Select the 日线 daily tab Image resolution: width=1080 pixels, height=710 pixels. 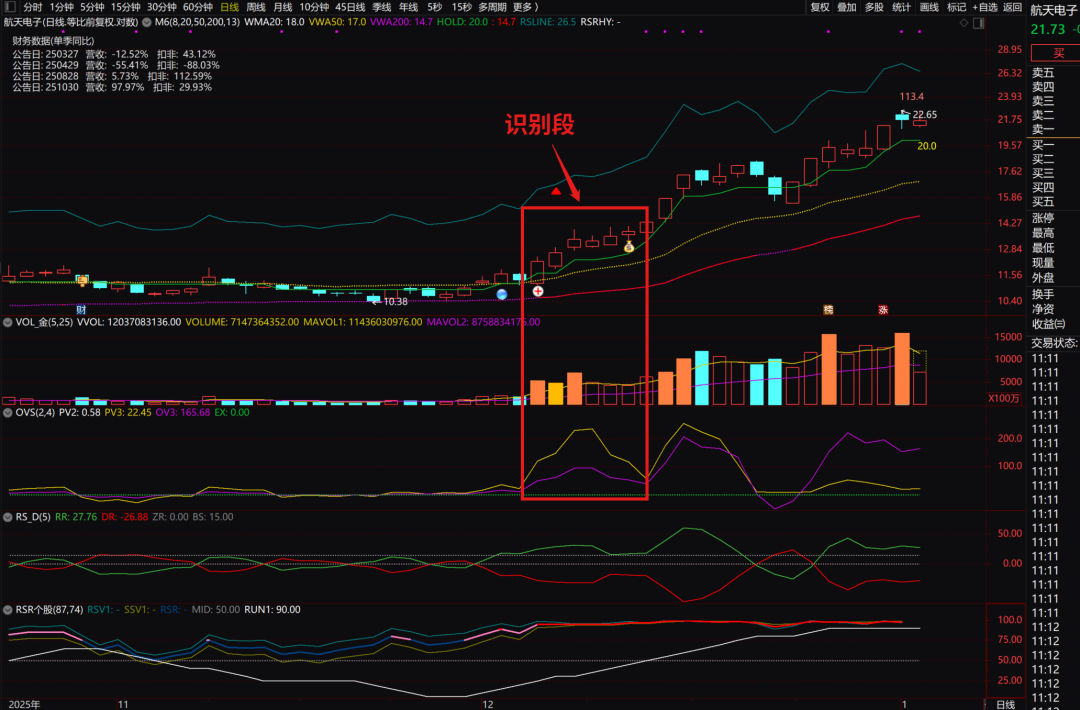click(x=229, y=7)
